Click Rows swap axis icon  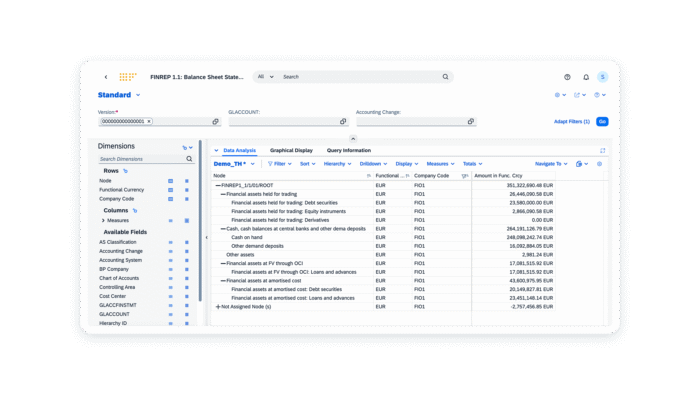pos(125,171)
